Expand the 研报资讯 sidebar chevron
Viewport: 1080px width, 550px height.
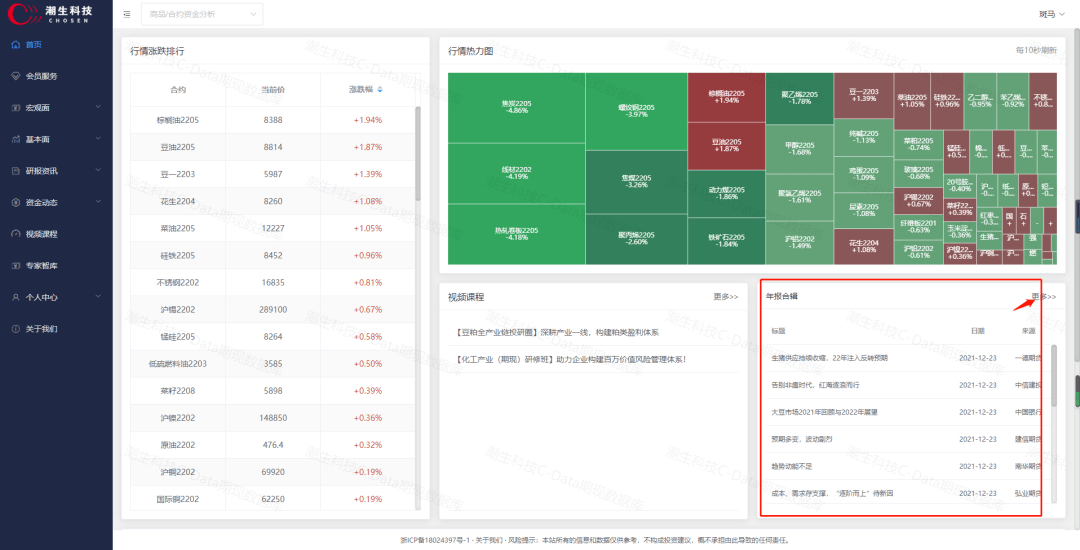coord(98,171)
